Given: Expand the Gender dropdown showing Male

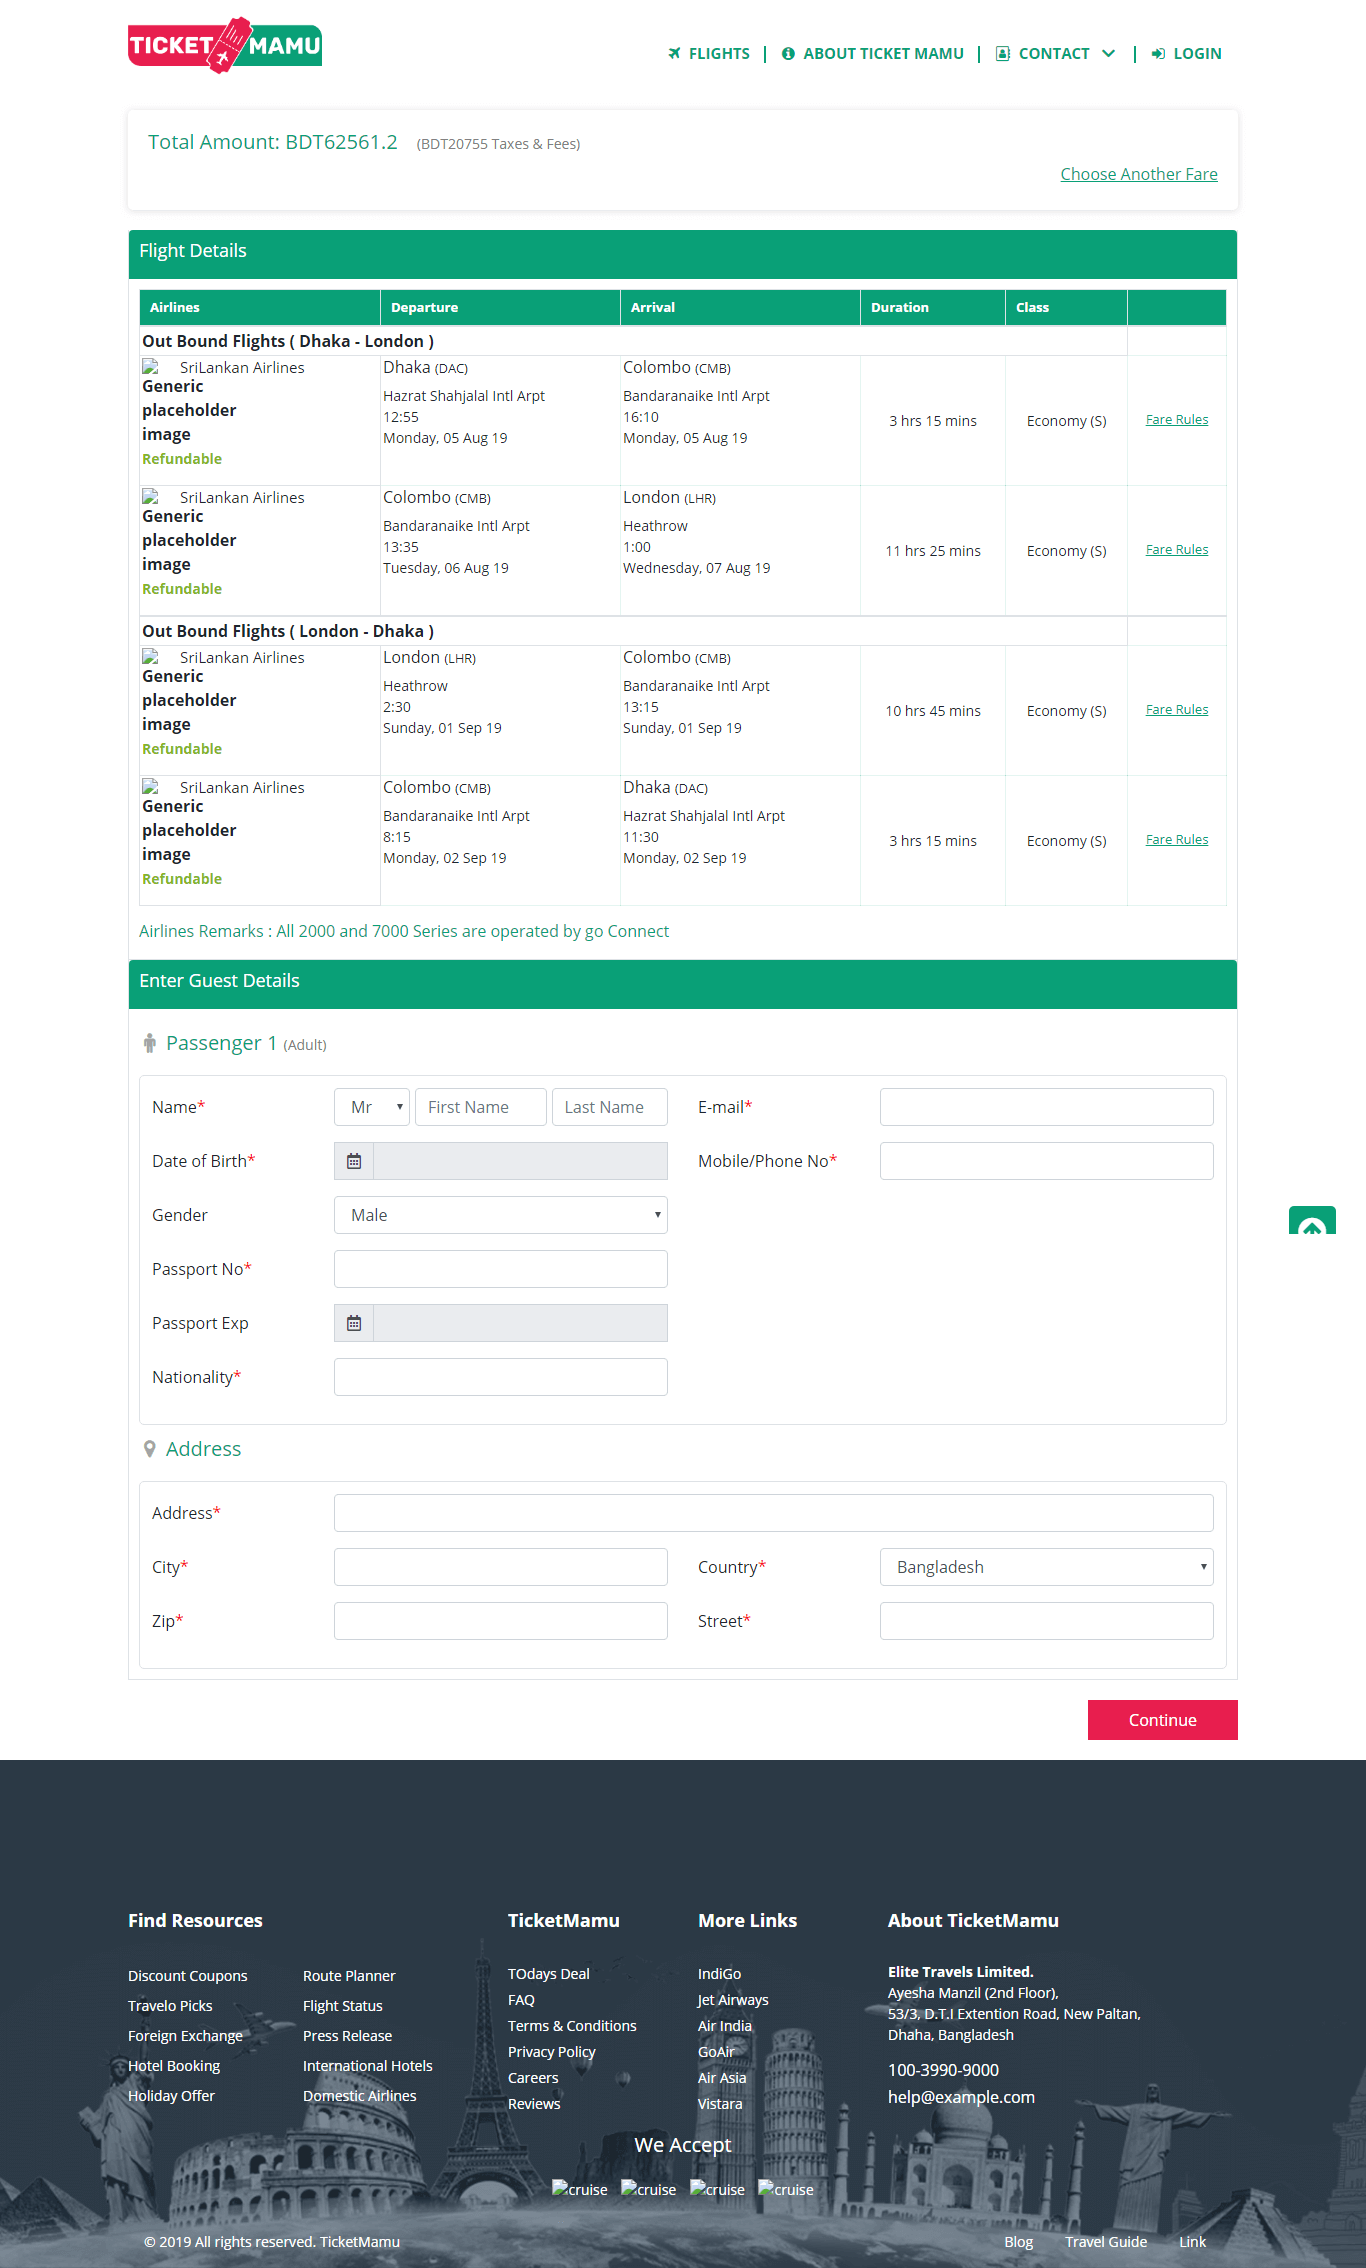Looking at the screenshot, I should coord(500,1215).
